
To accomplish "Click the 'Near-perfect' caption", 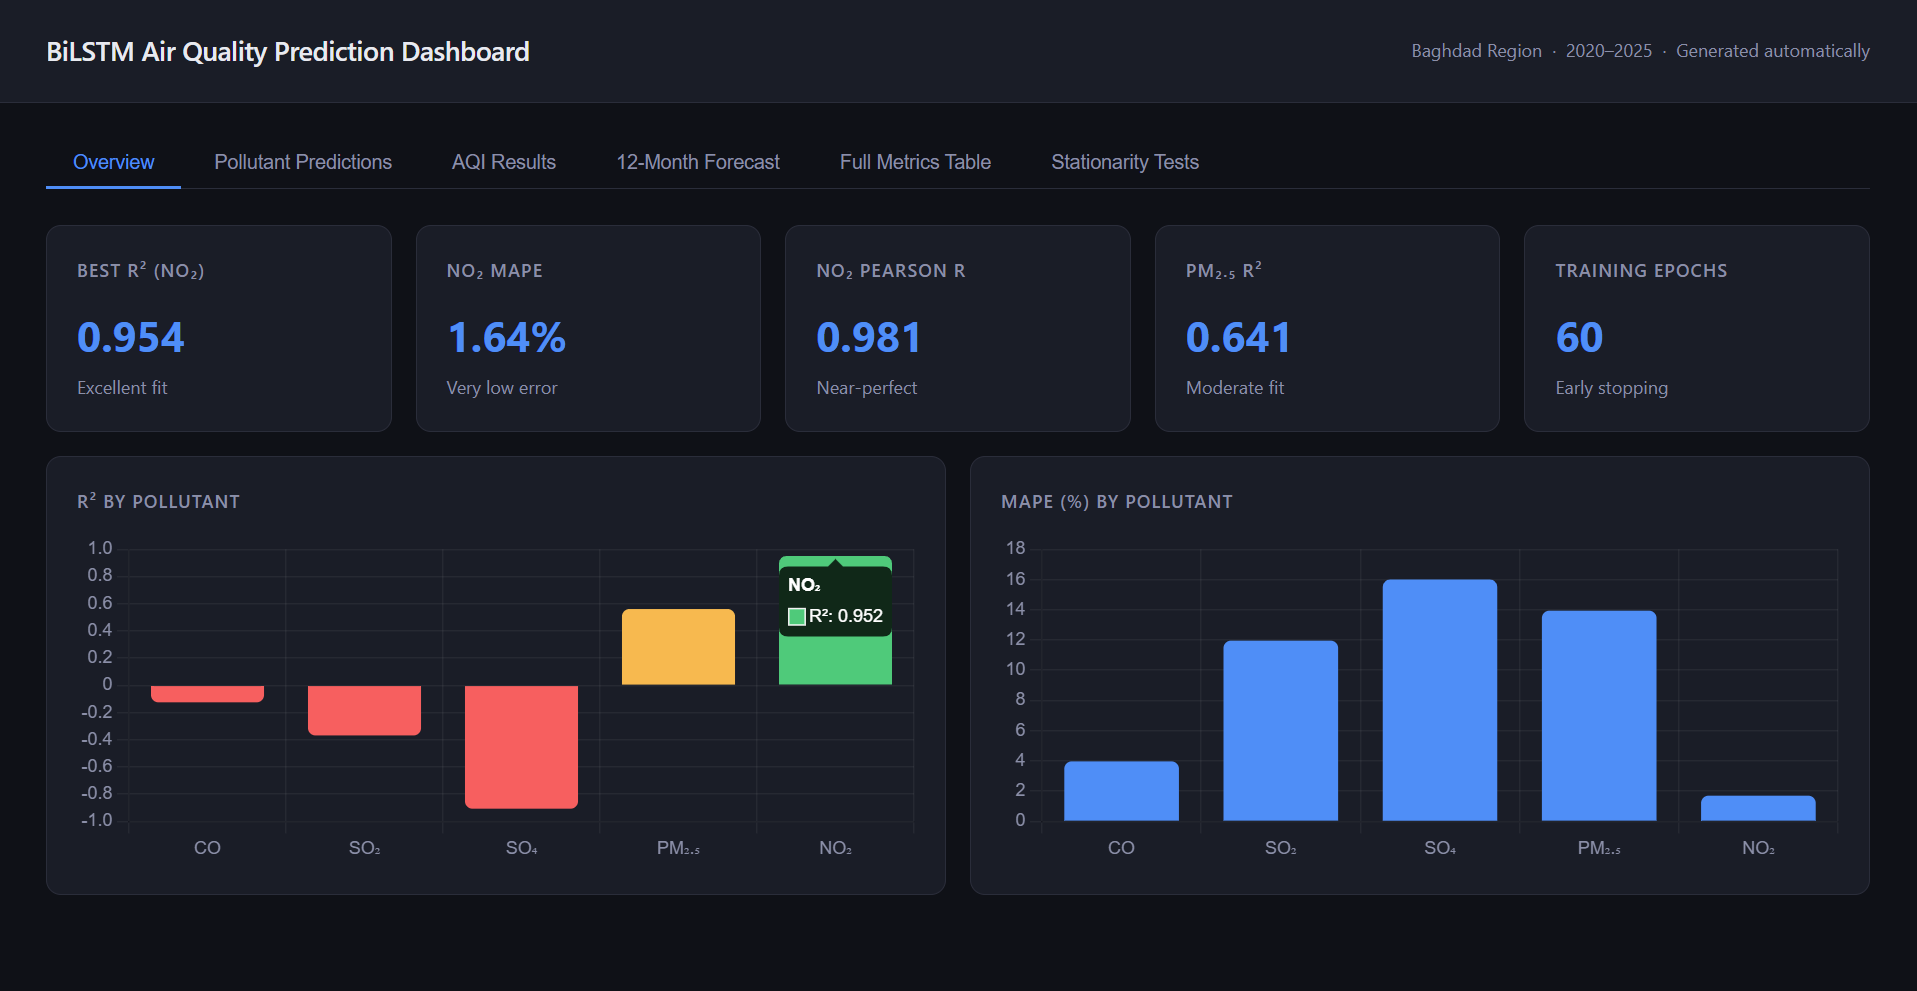I will (x=866, y=388).
